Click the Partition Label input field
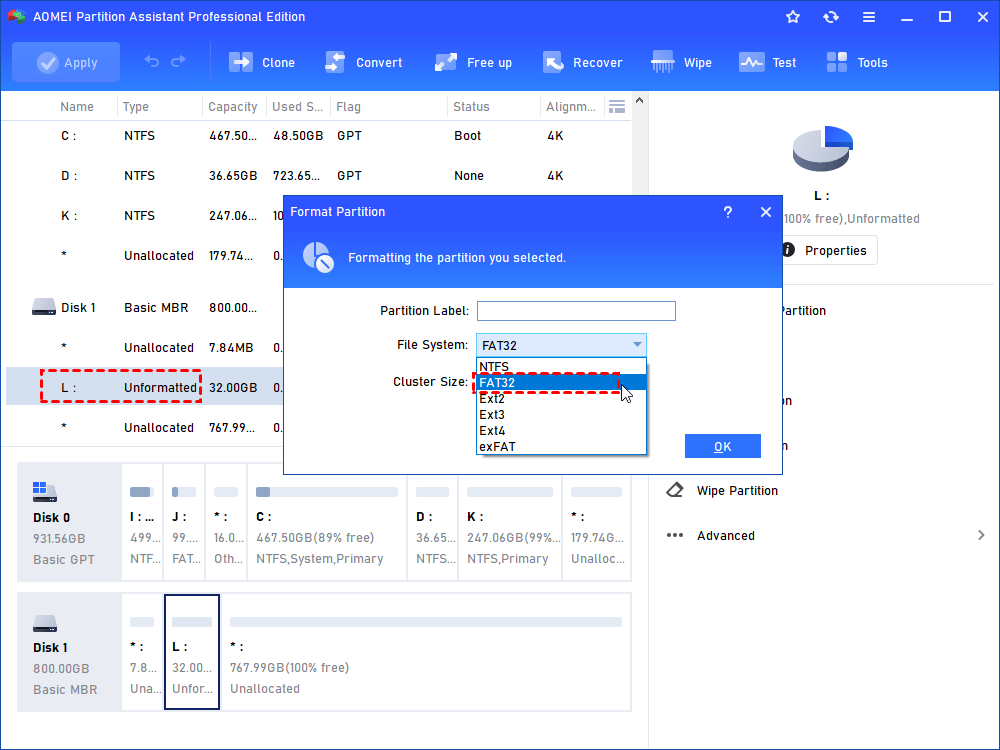 point(576,311)
